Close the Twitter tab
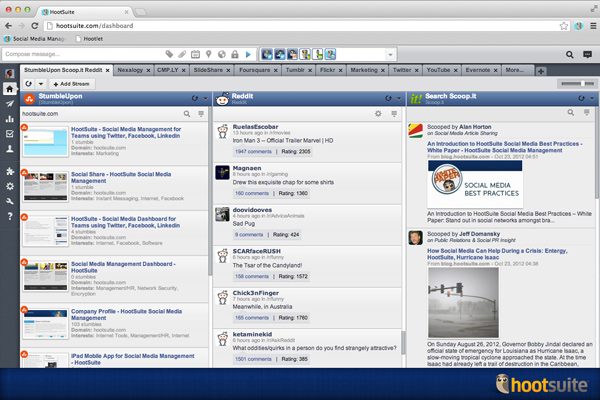This screenshot has height=400, width=600. (416, 70)
